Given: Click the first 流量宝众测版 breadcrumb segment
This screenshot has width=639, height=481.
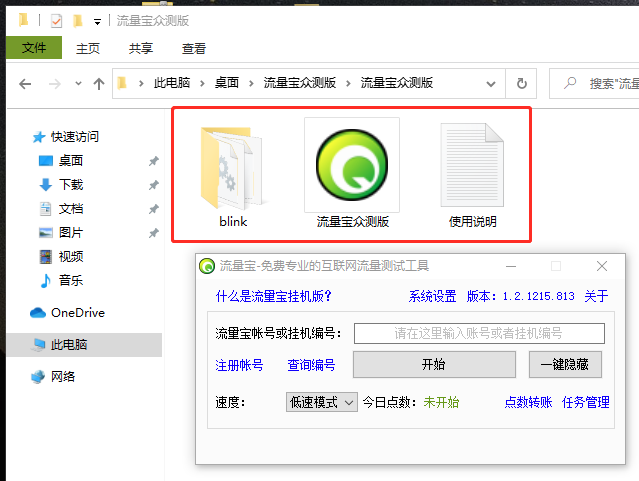Looking at the screenshot, I should (300, 83).
